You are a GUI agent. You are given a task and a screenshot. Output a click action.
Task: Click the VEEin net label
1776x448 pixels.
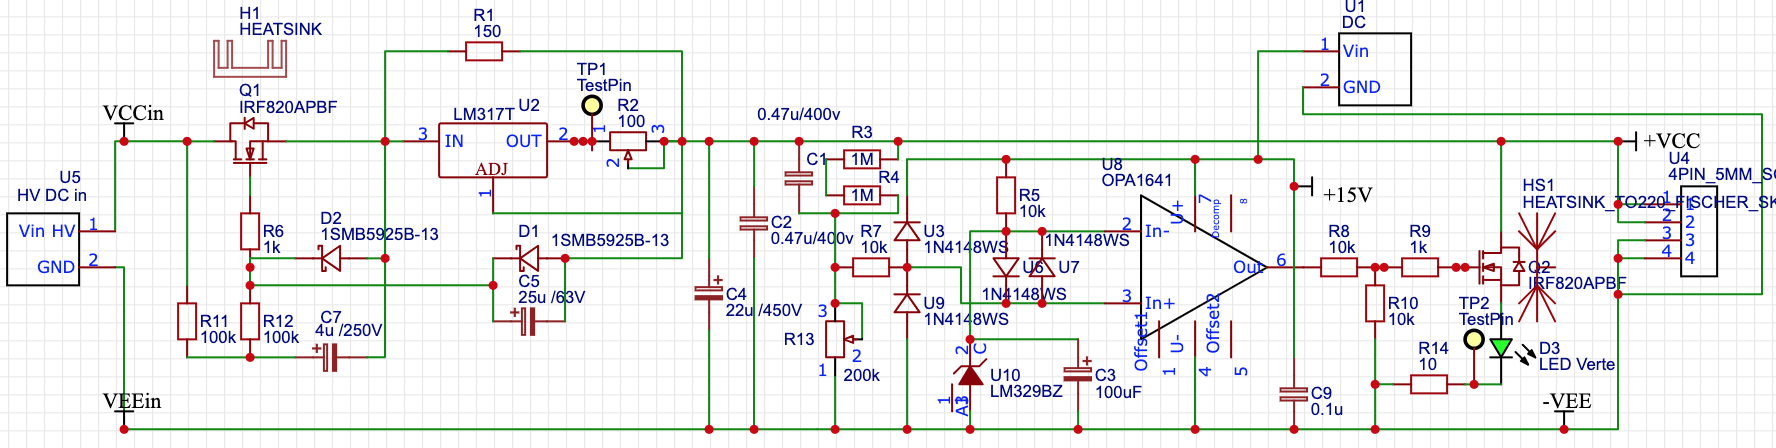132,401
